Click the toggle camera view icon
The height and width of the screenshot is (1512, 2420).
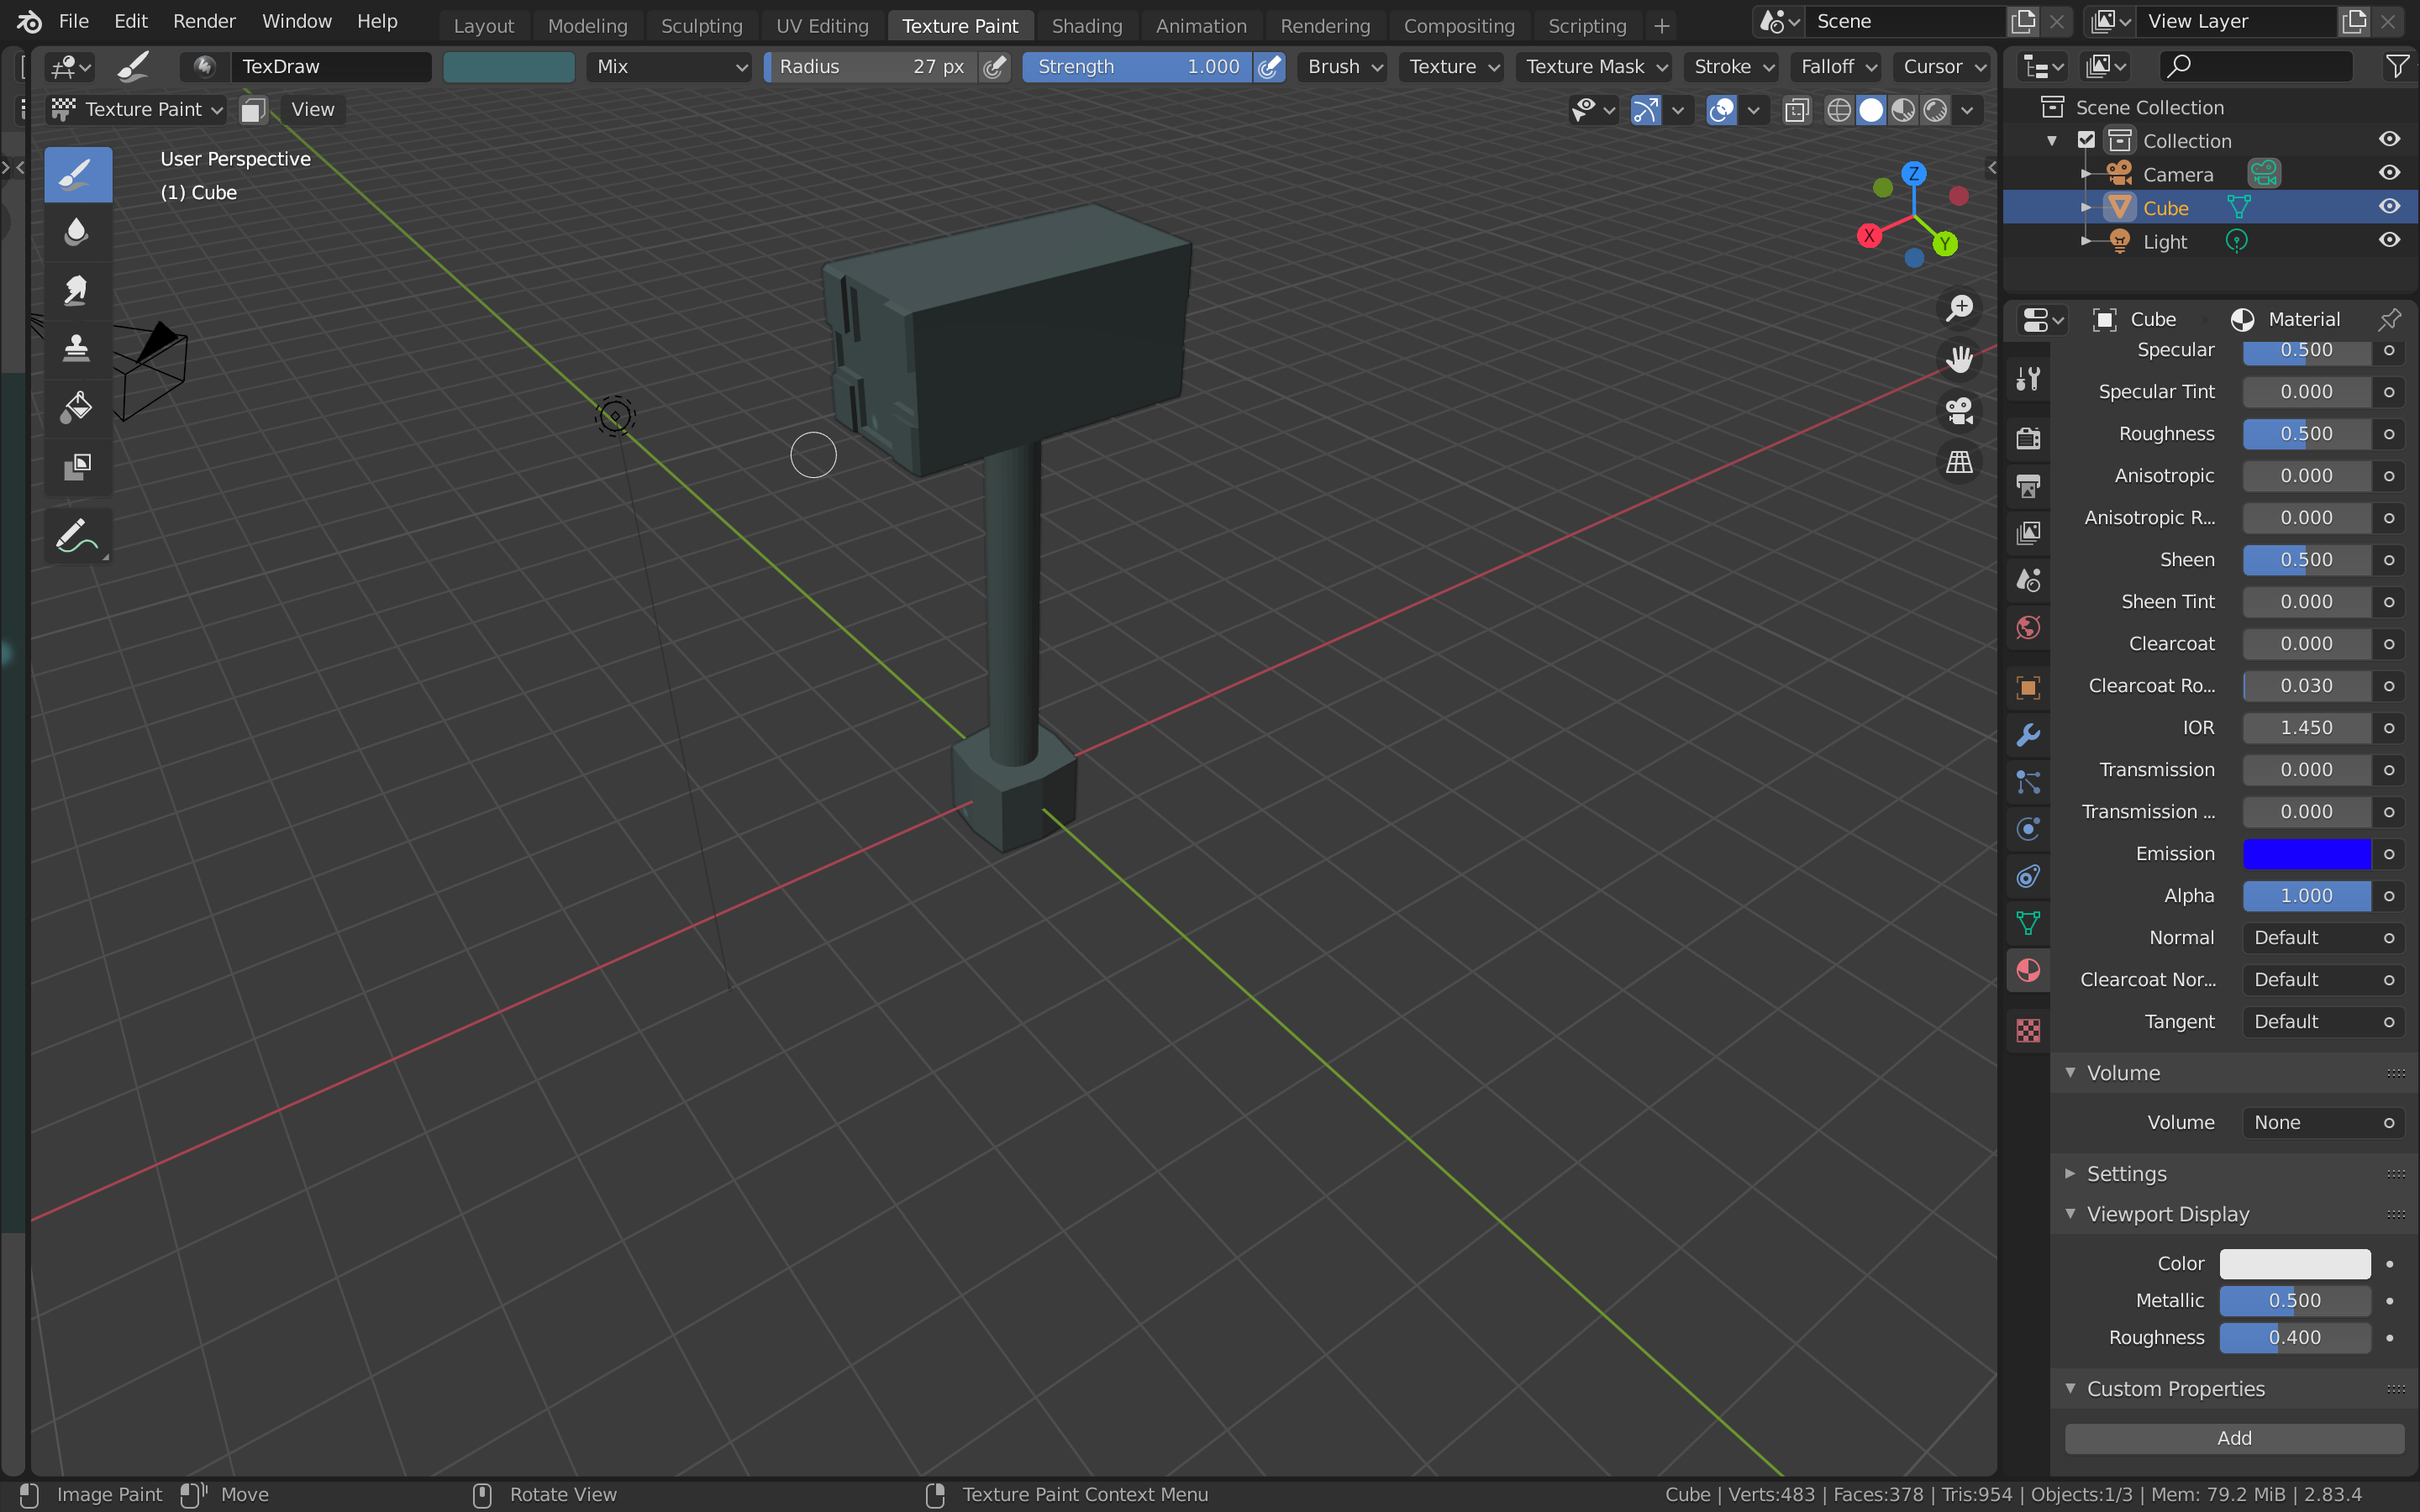pos(1959,410)
